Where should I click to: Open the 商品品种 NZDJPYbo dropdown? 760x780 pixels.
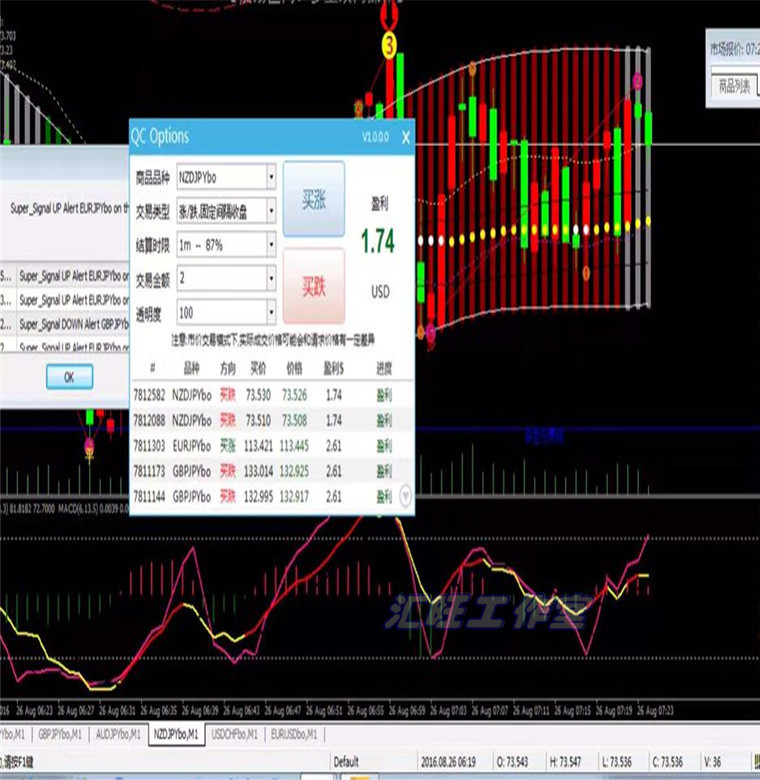click(270, 178)
